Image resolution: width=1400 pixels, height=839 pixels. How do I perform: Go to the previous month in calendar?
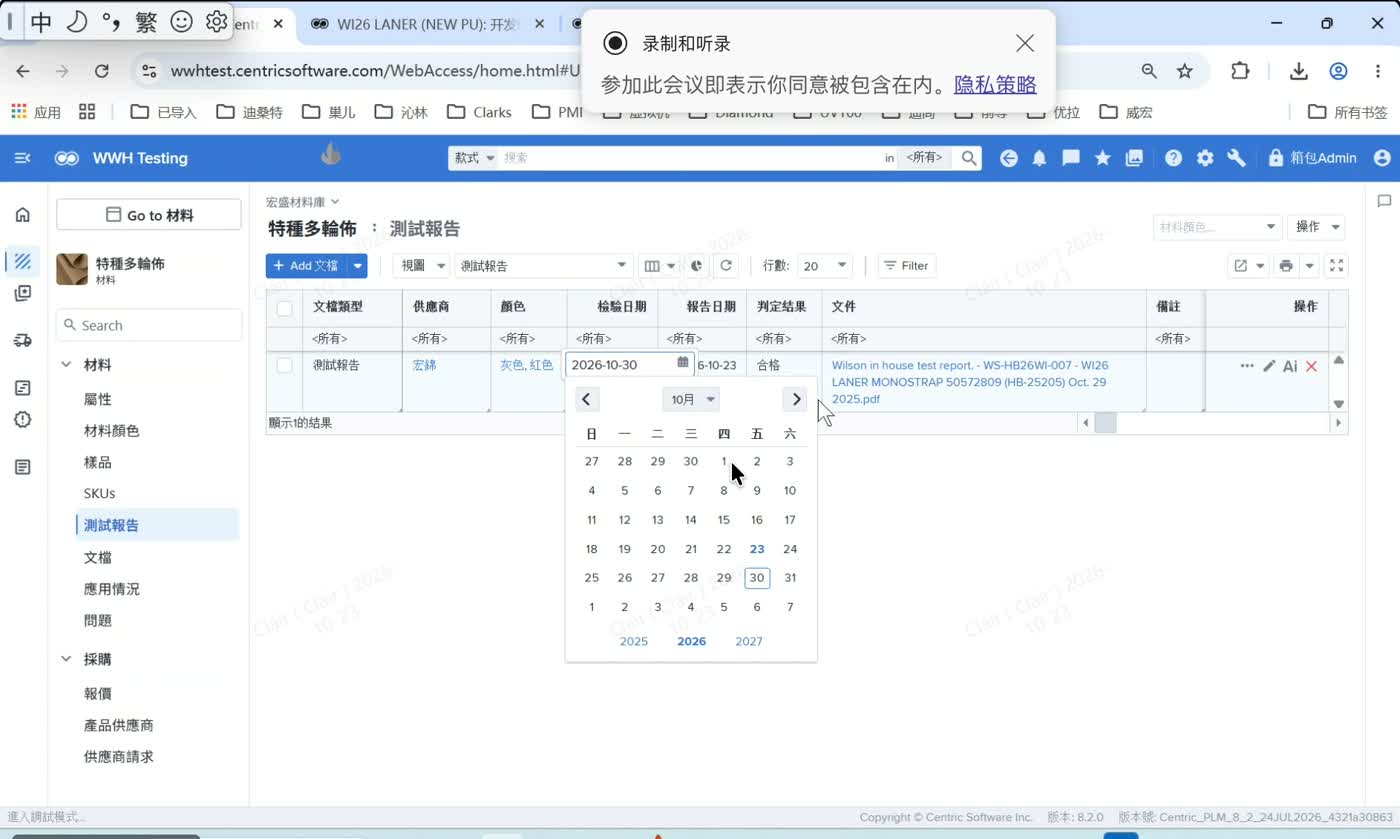587,399
